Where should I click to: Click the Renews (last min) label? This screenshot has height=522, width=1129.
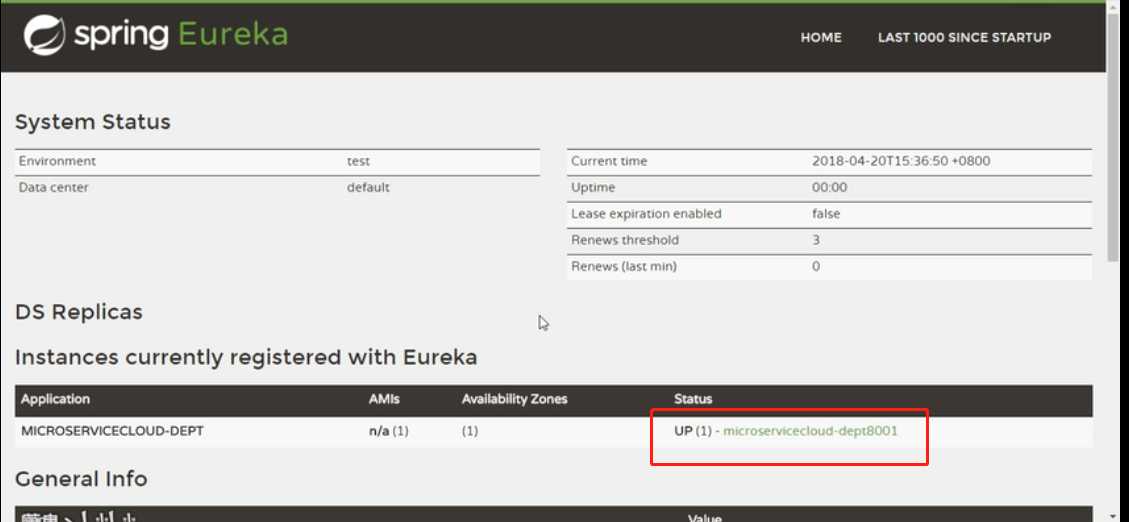(x=624, y=266)
